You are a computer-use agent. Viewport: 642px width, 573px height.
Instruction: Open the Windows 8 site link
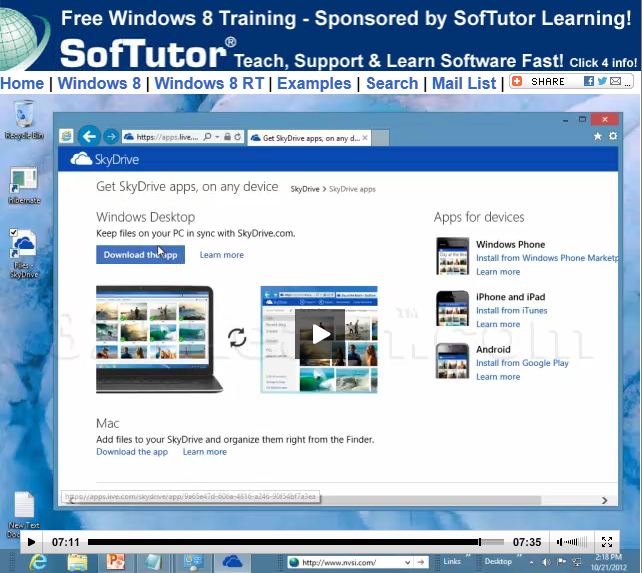[99, 84]
